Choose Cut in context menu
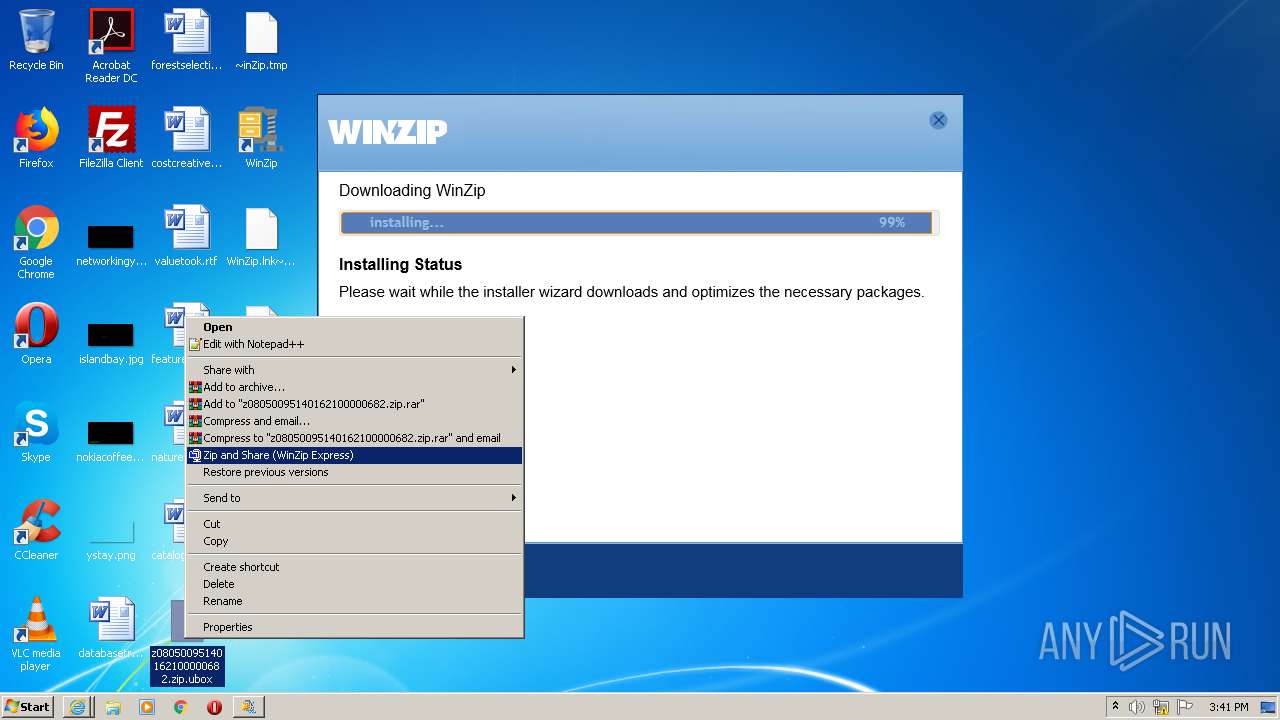Screen dimensions: 1280x720 pos(355,524)
